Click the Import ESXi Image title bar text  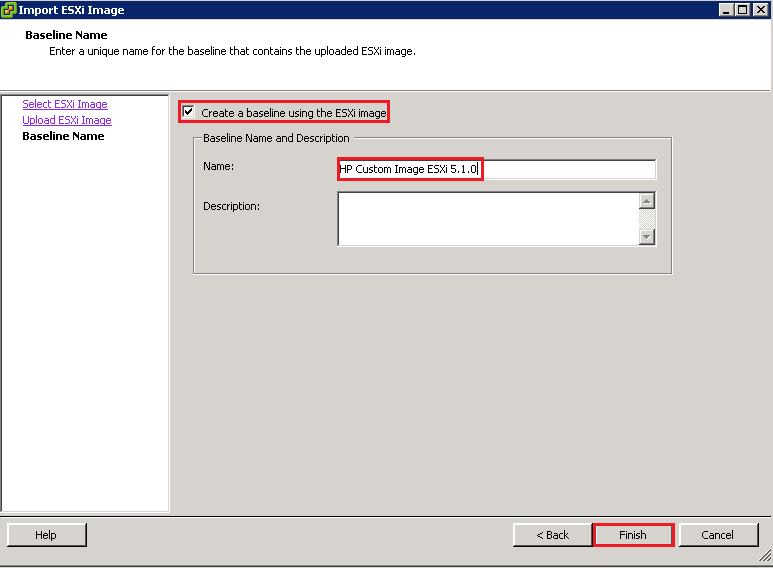tap(72, 10)
